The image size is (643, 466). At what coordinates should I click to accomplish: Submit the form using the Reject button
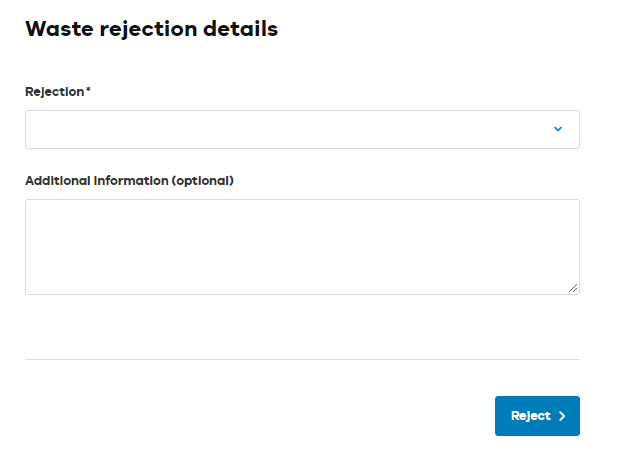(x=537, y=416)
